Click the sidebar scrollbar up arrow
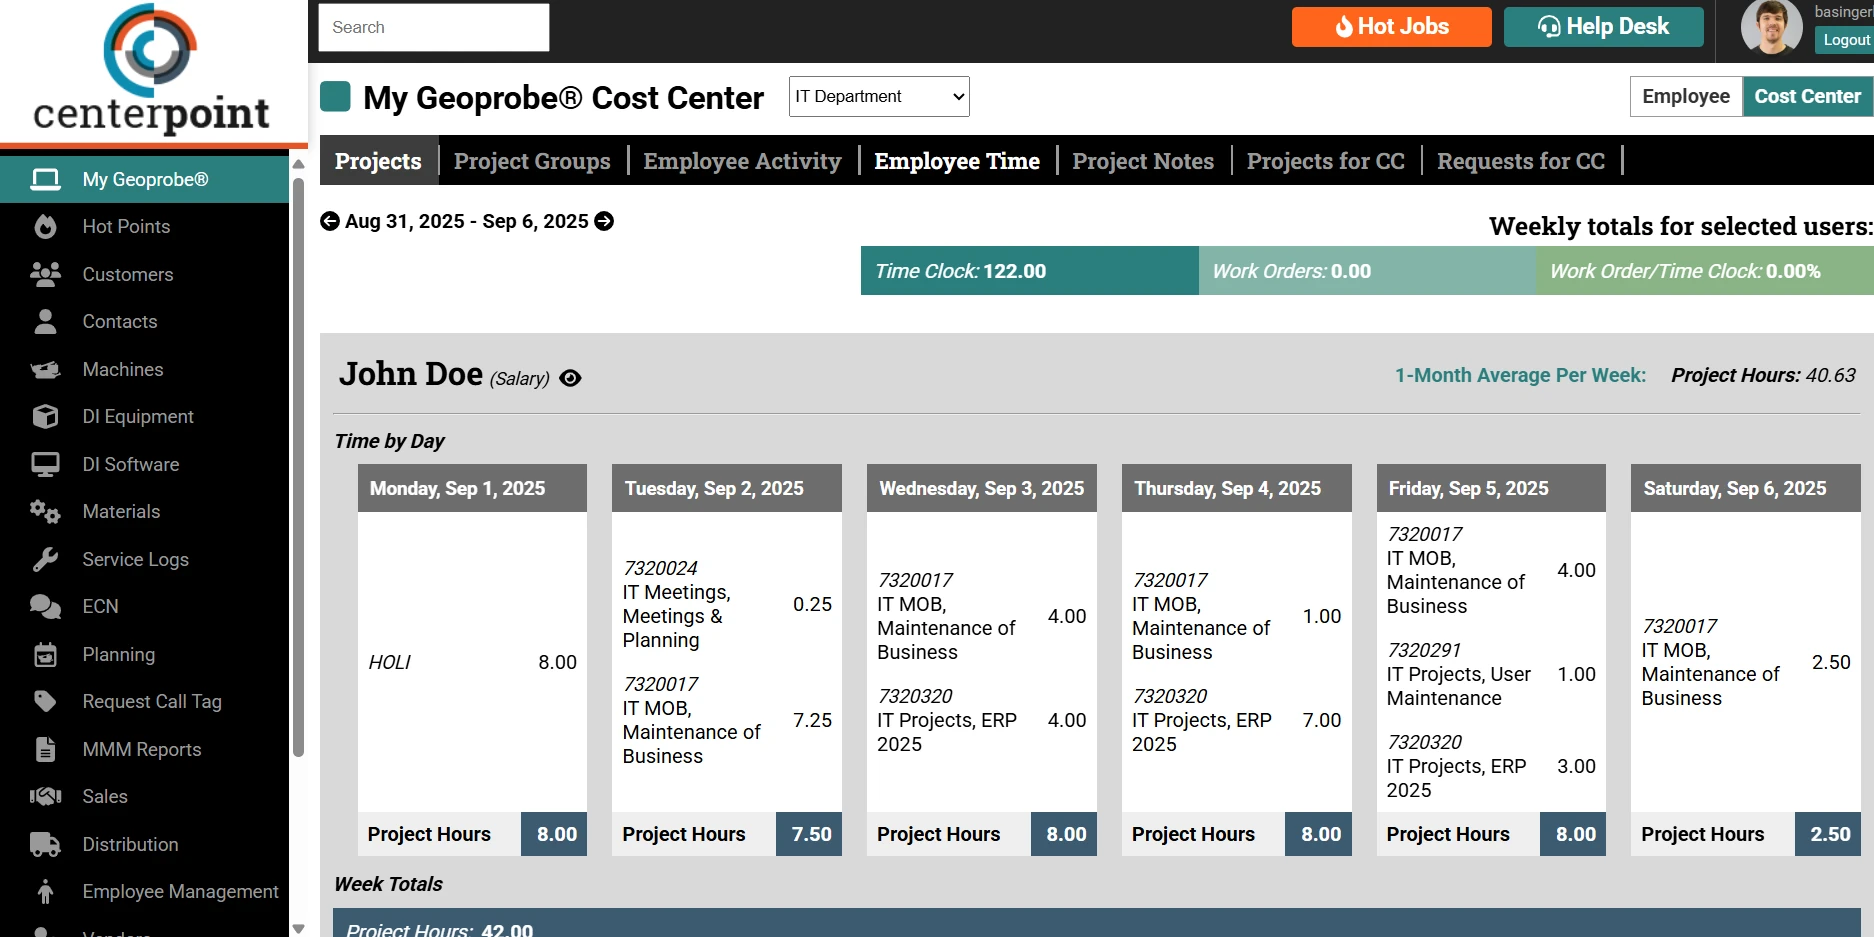The height and width of the screenshot is (937, 1874). 298,164
